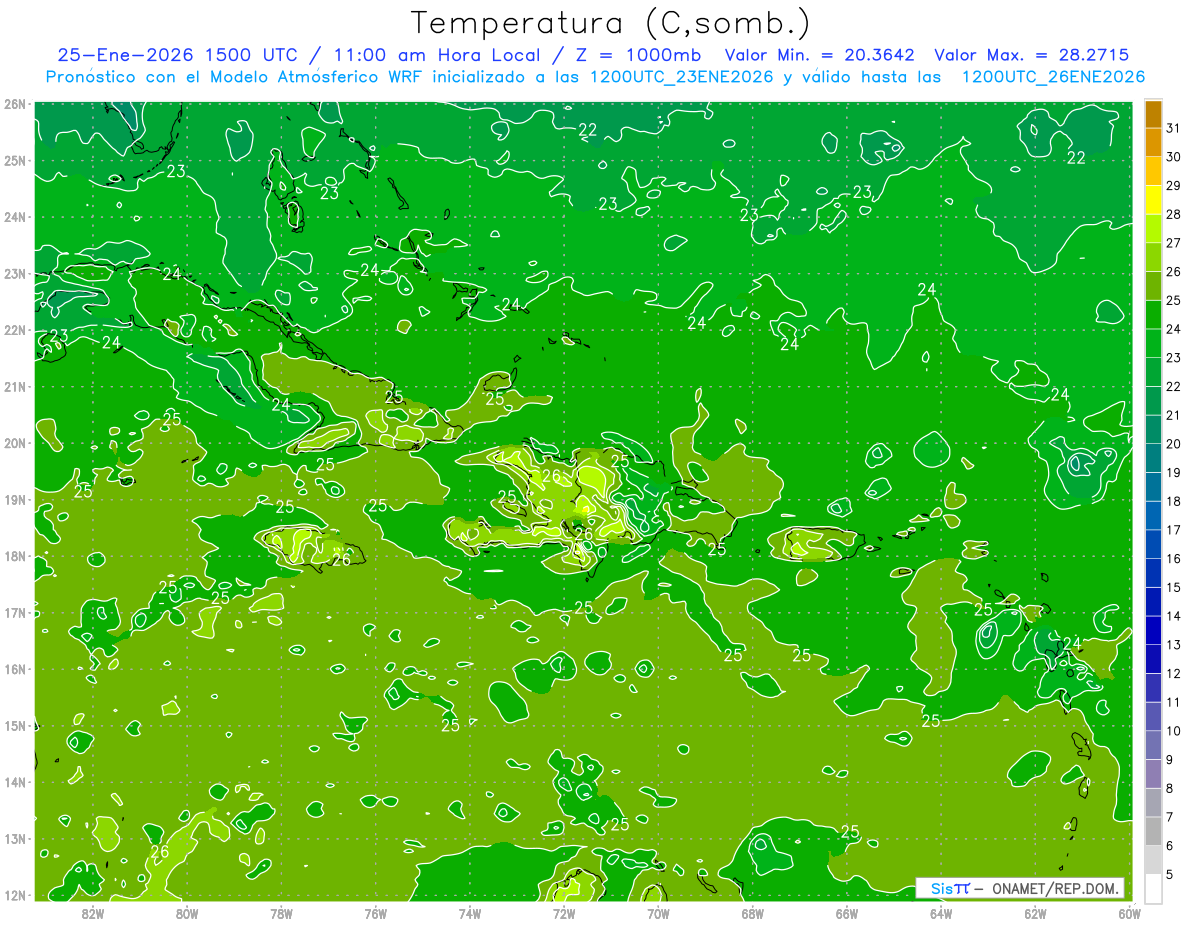The height and width of the screenshot is (927, 1200).
Task: Click the 22N latitude axis label
Action: click(15, 330)
